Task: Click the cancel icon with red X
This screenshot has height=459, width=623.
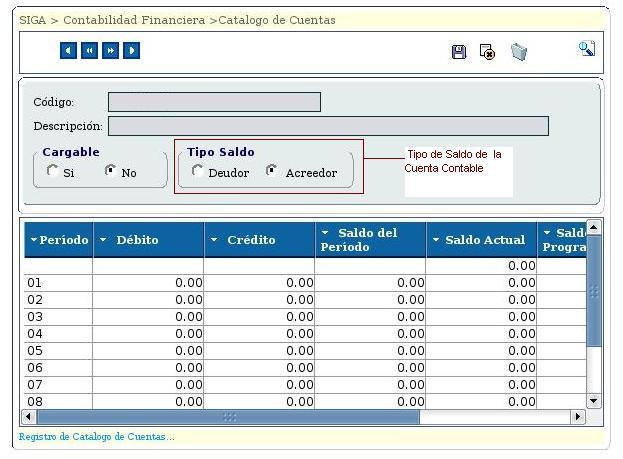Action: [x=487, y=52]
